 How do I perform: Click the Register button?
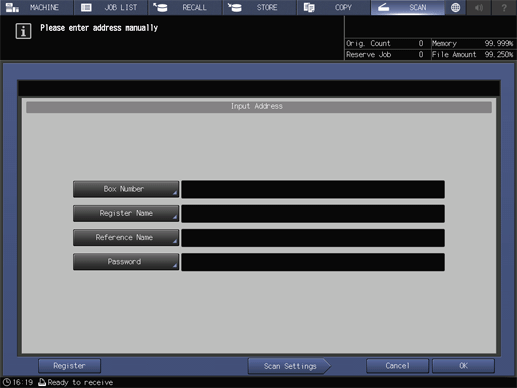tap(69, 366)
